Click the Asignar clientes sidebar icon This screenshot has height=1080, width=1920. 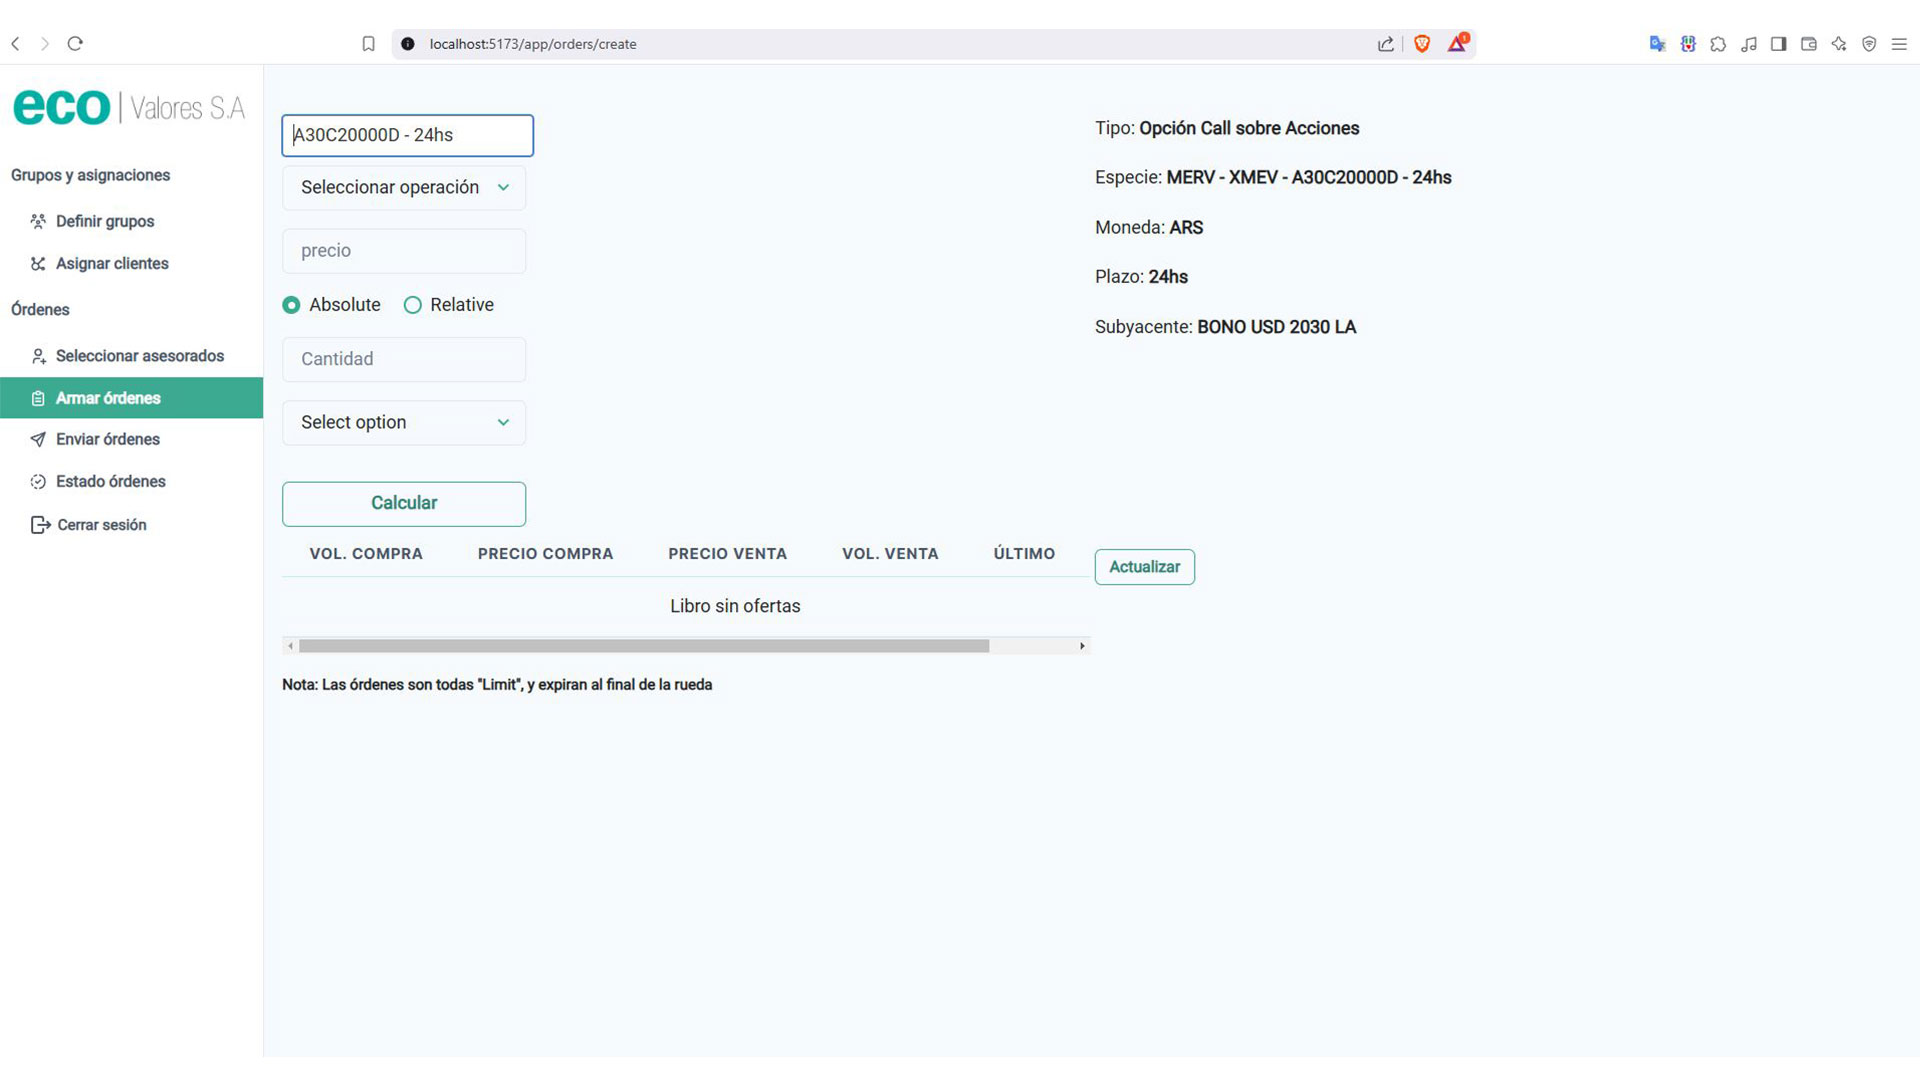(x=38, y=264)
